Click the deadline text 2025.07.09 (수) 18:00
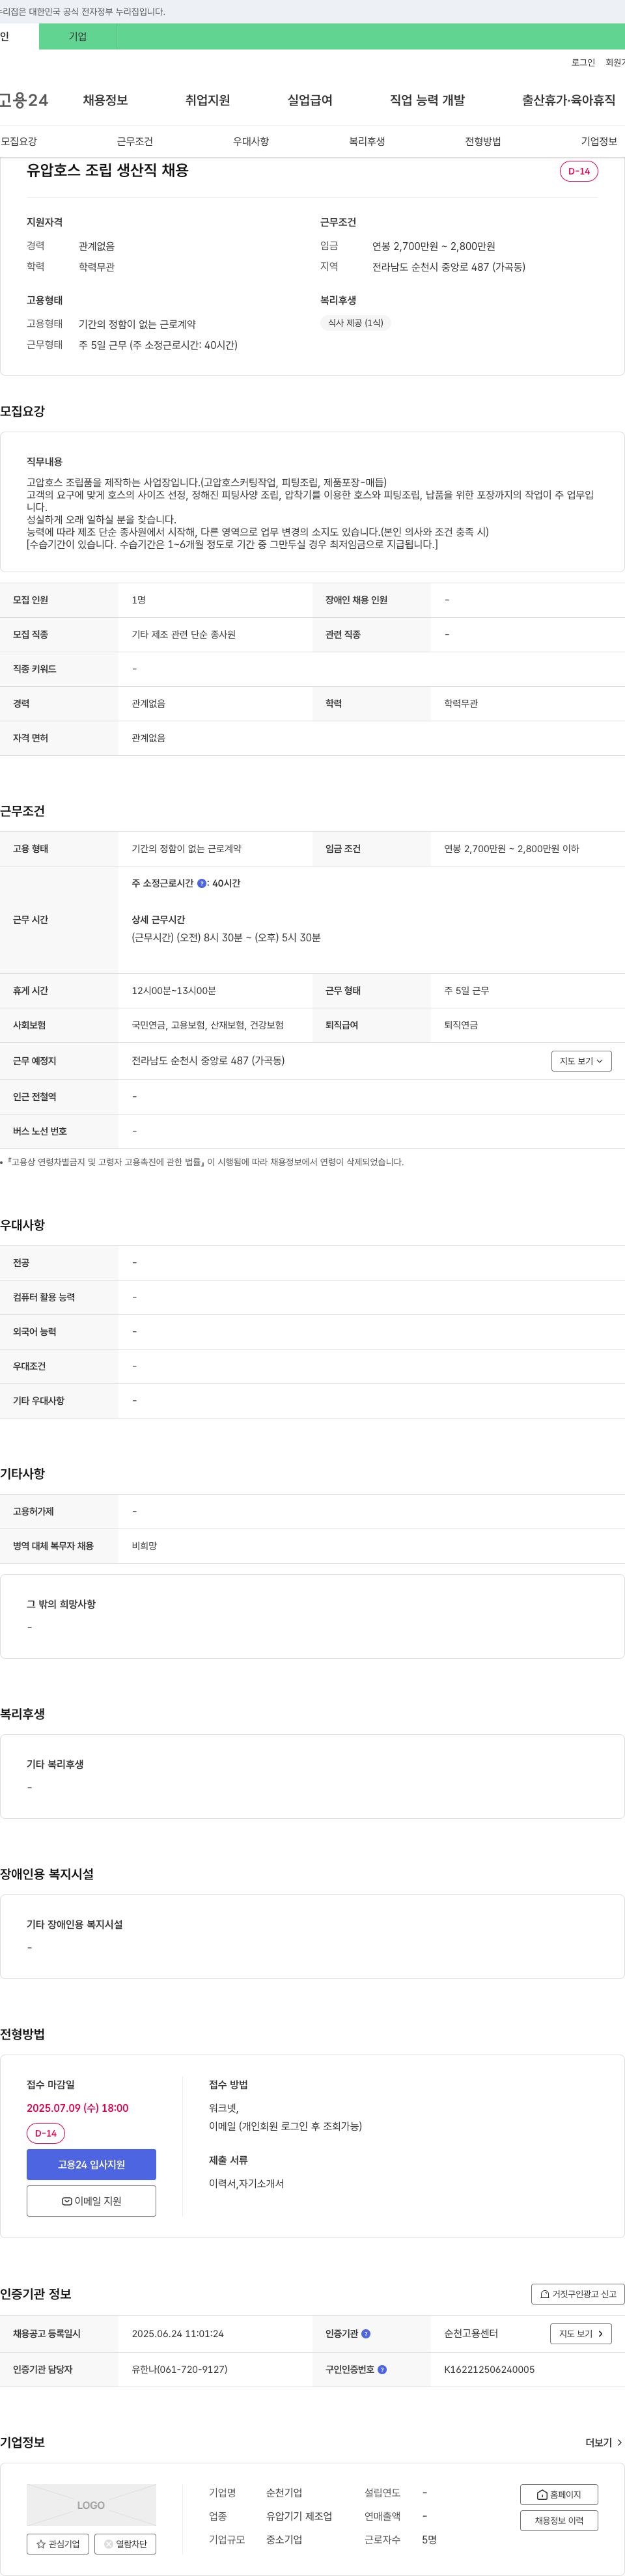 click(78, 2107)
